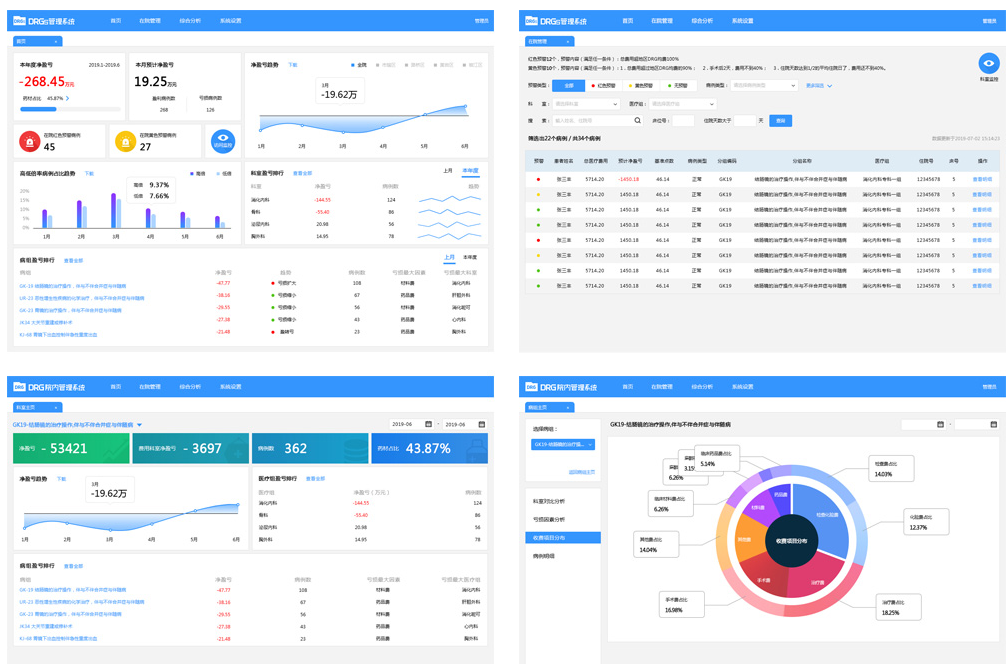Close the 病组主页 tab with its x icon
Screen dimensions: 1006x664
coord(568,408)
